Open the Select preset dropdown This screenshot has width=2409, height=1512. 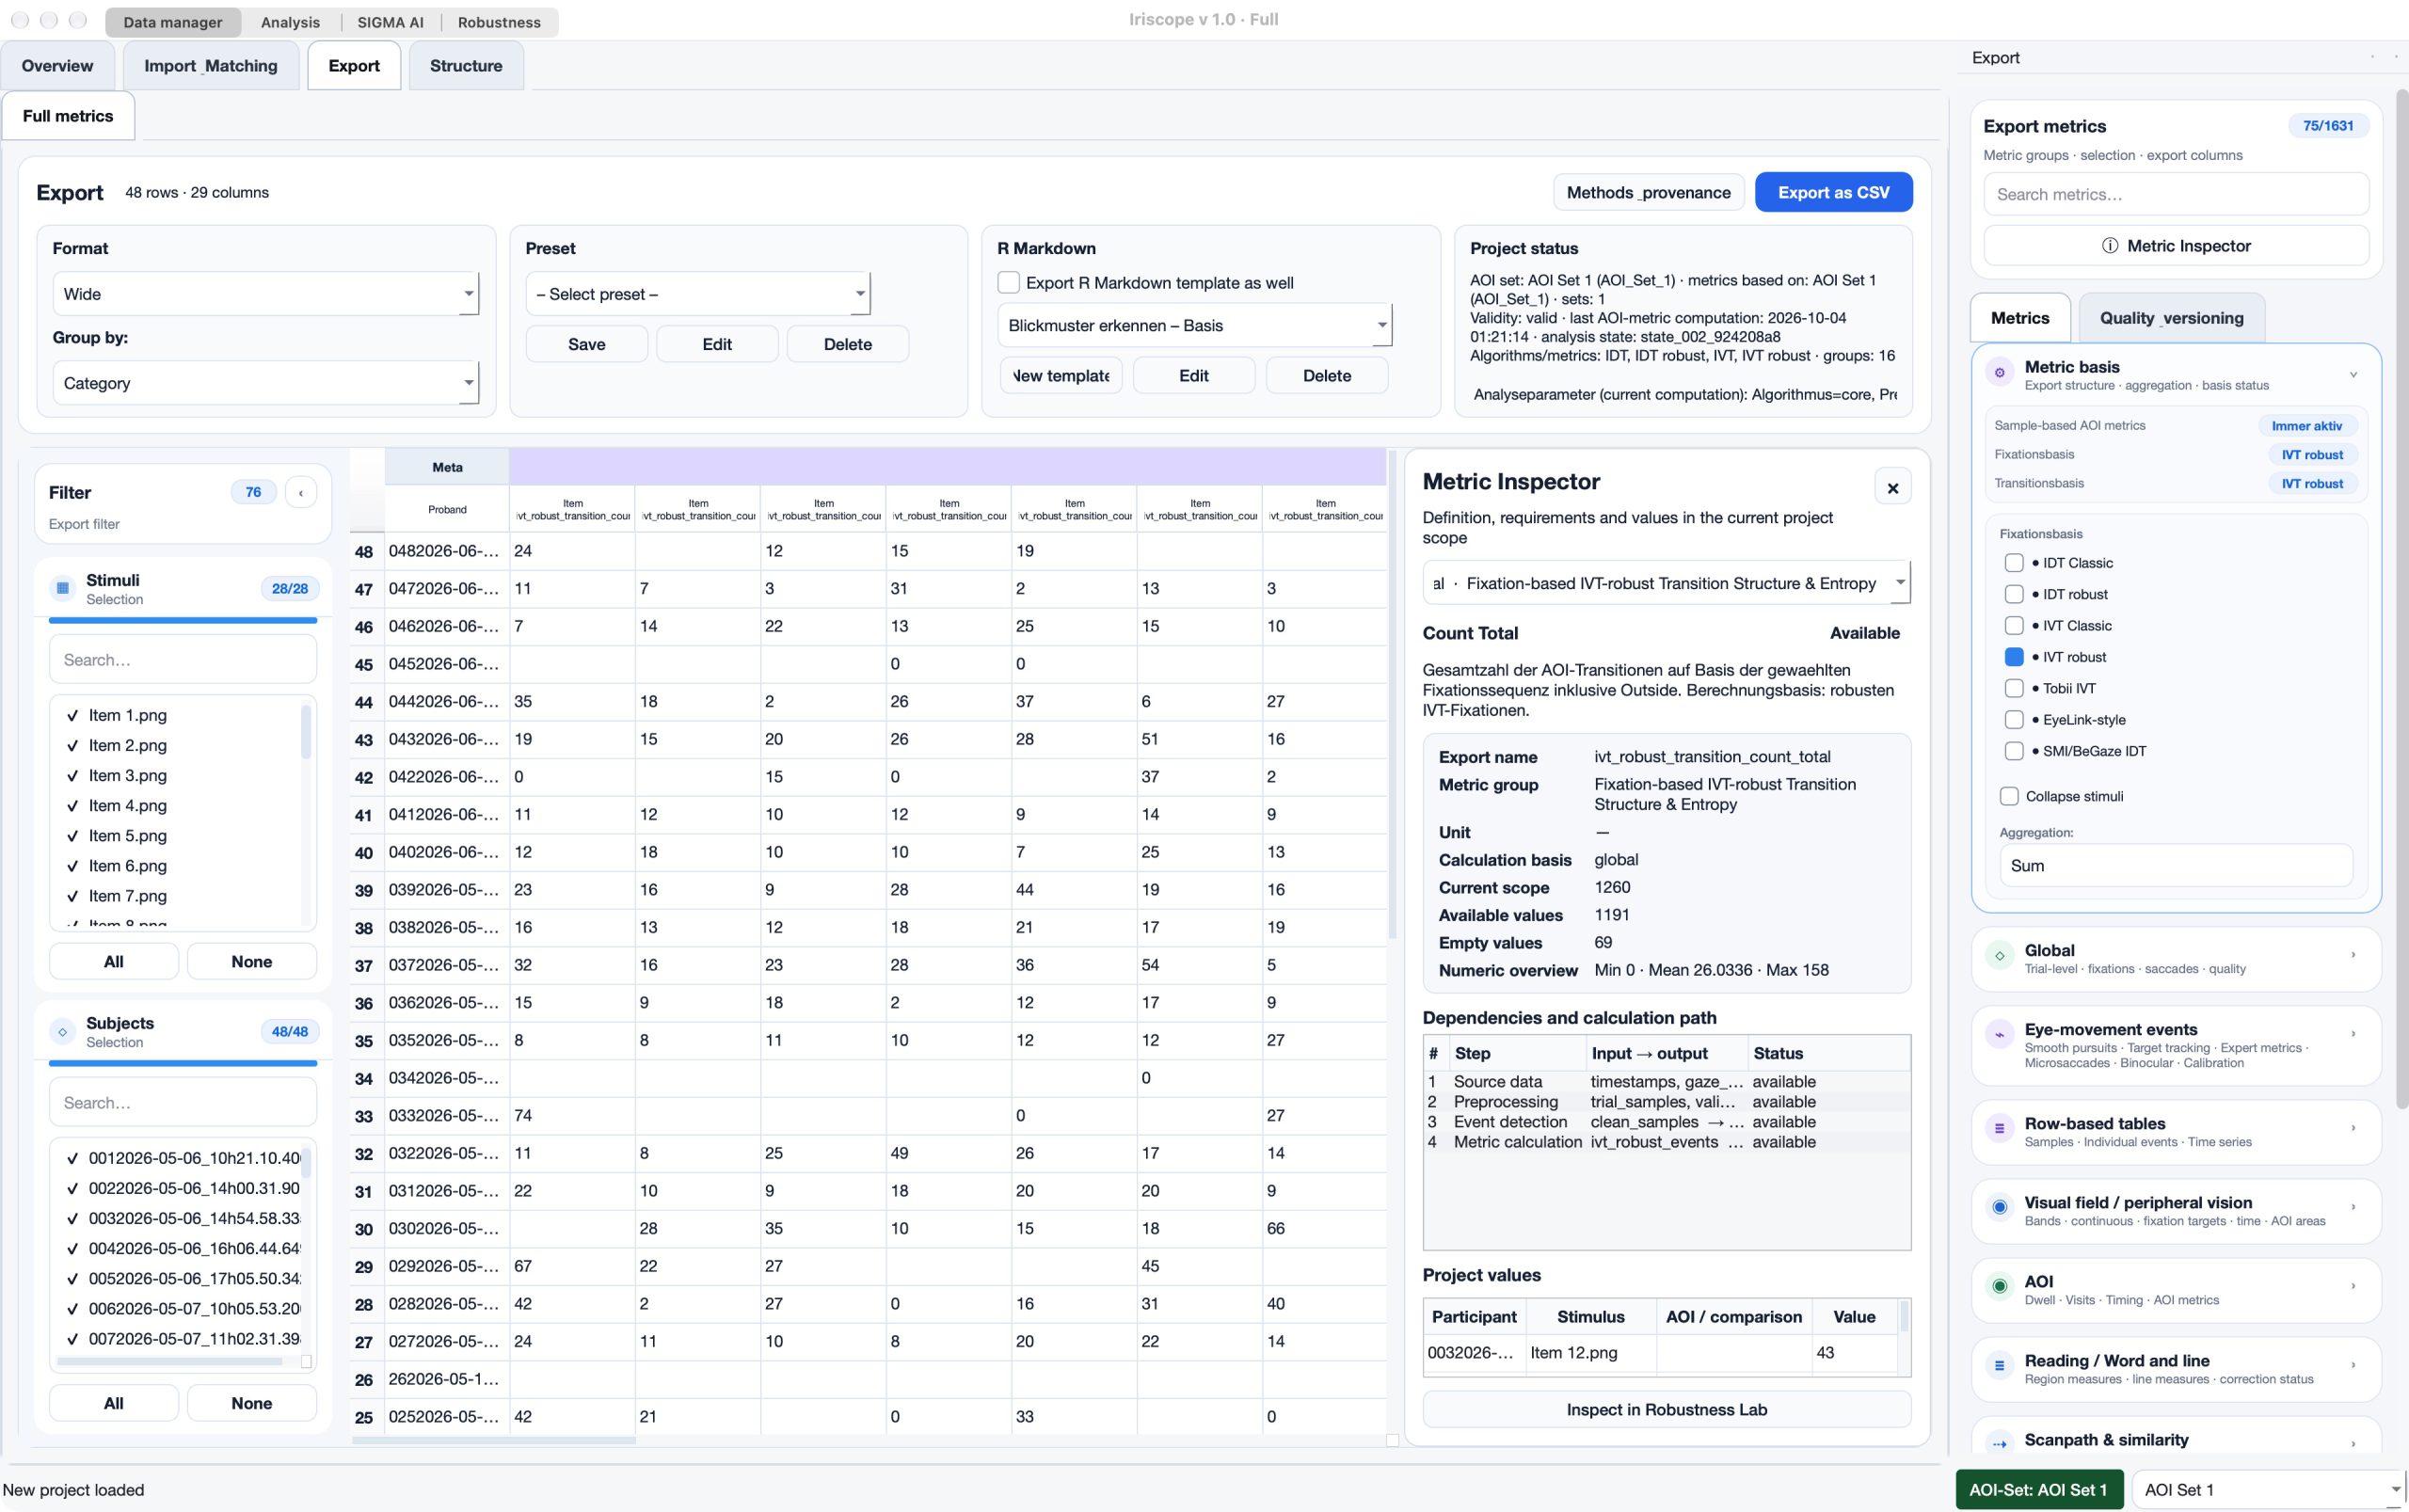coord(698,294)
